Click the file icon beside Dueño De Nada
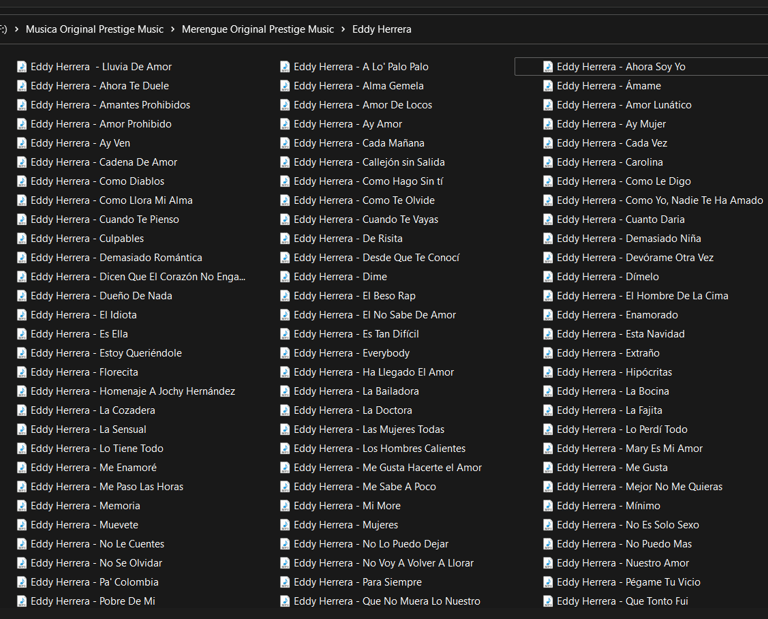 coord(22,296)
